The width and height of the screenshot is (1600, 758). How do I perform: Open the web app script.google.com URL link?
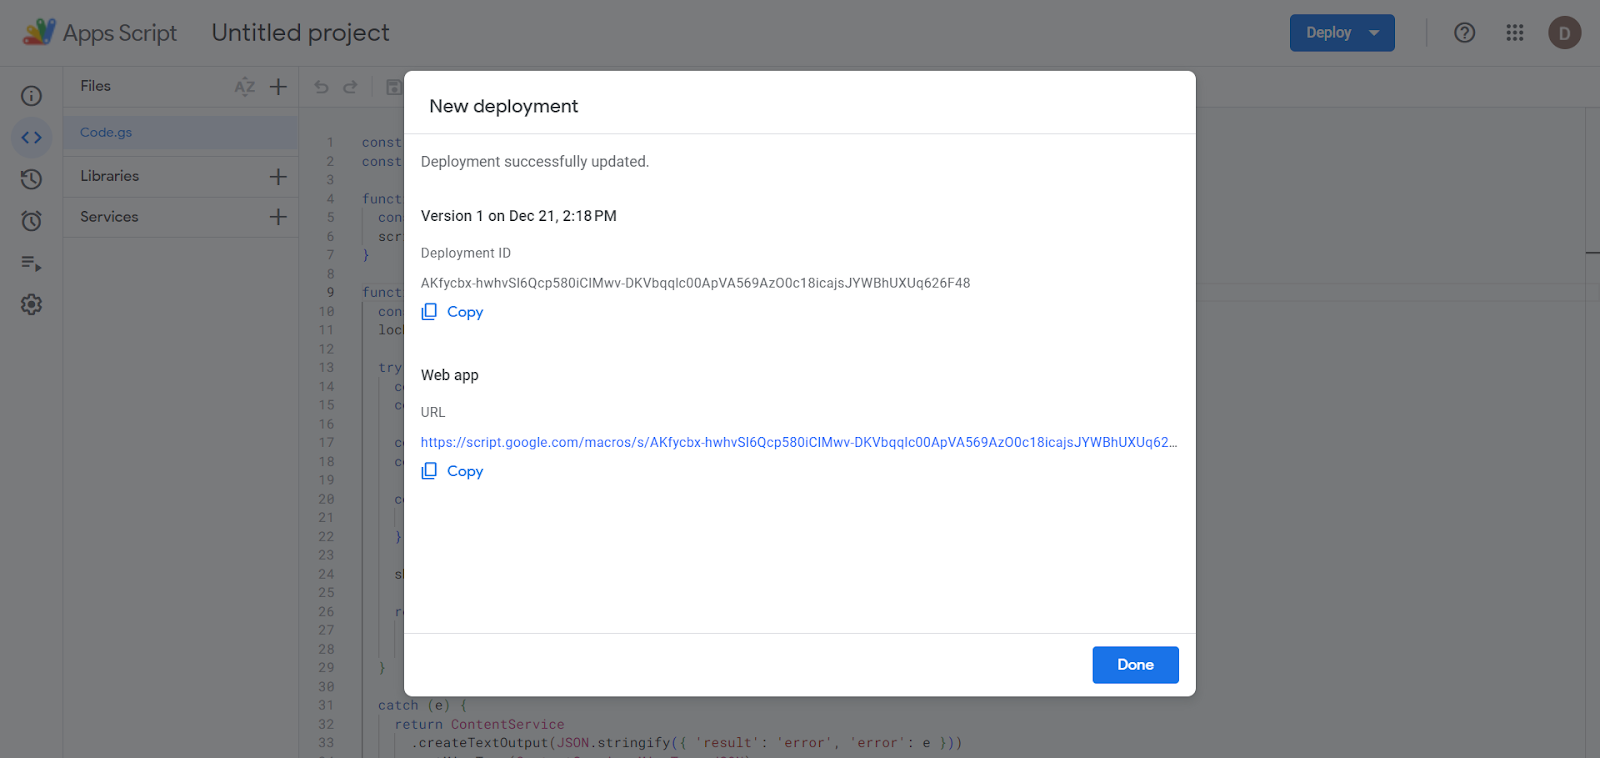coord(799,442)
